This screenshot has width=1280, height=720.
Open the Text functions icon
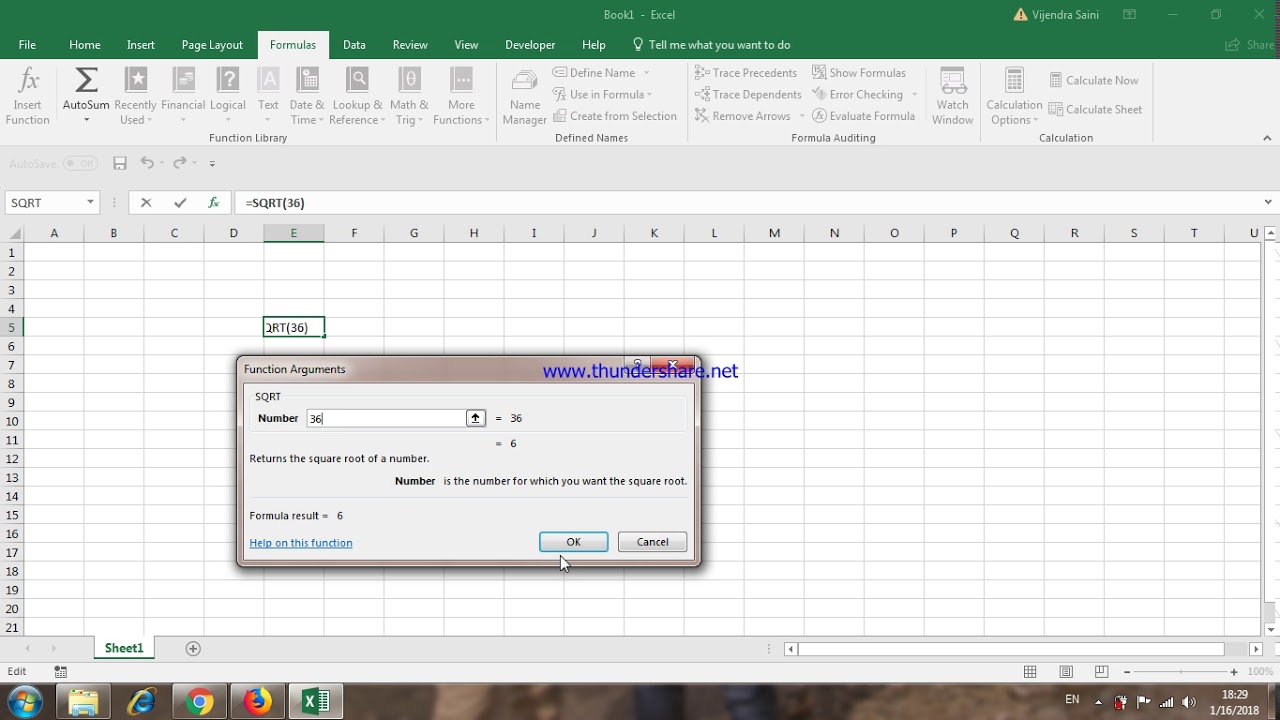point(268,80)
